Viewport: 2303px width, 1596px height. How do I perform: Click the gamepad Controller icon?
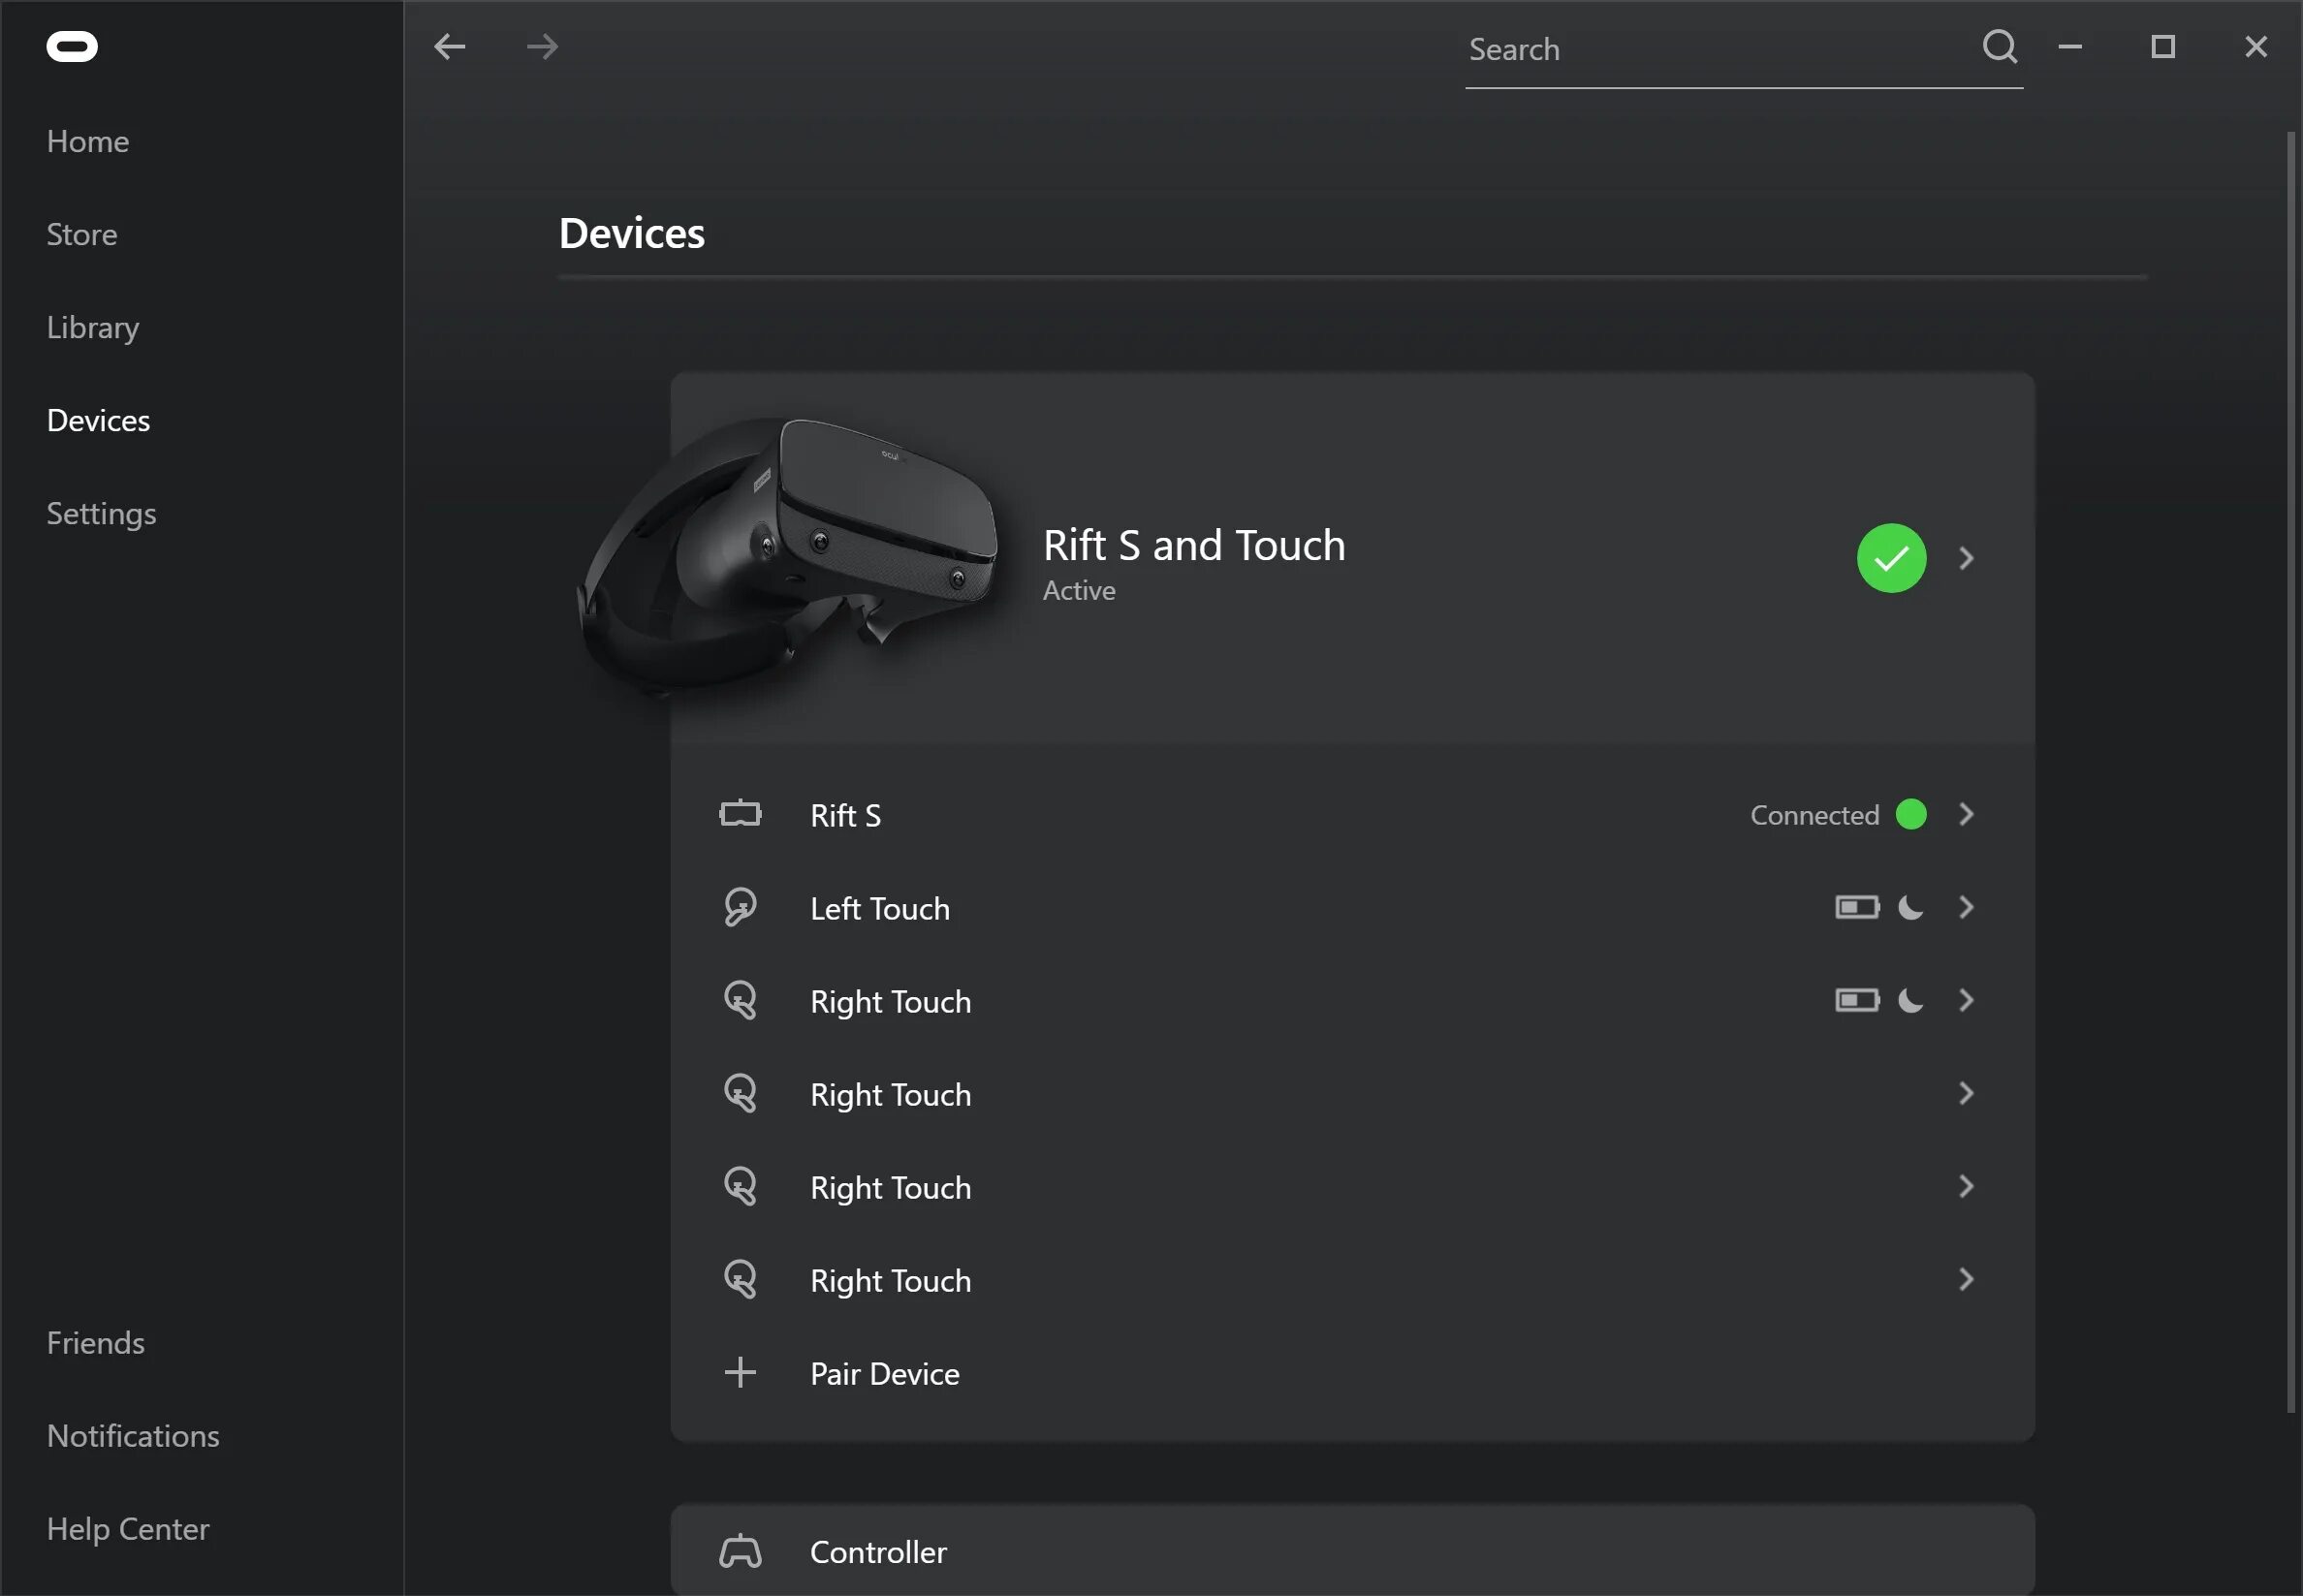tap(740, 1551)
